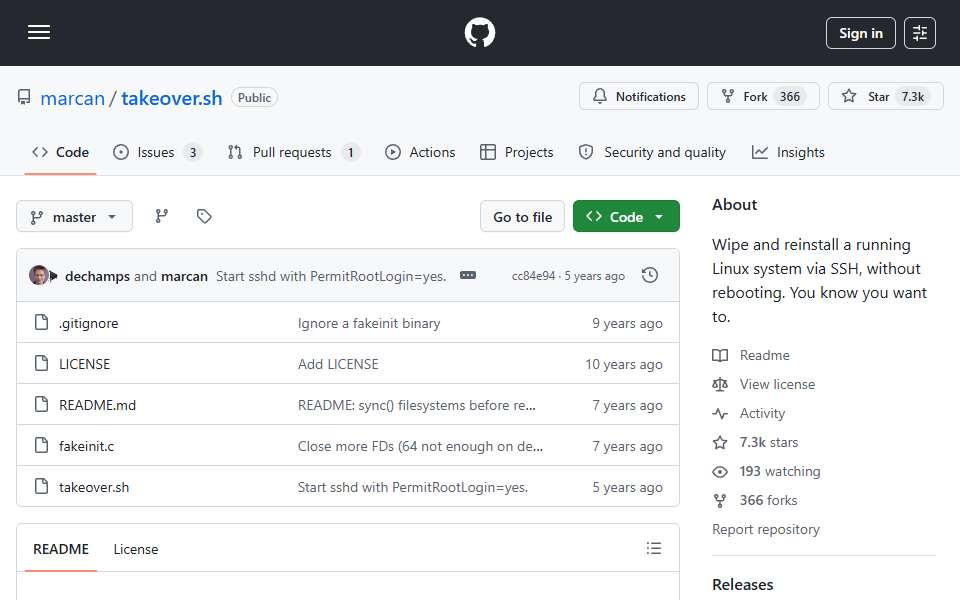Open the .gitignore file
The height and width of the screenshot is (600, 960).
[x=89, y=323]
